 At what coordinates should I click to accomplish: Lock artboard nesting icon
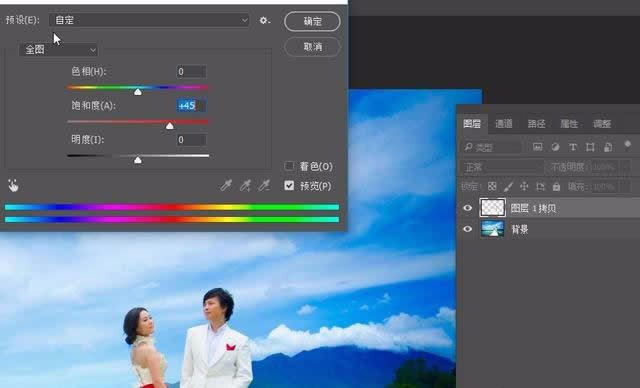pos(540,186)
